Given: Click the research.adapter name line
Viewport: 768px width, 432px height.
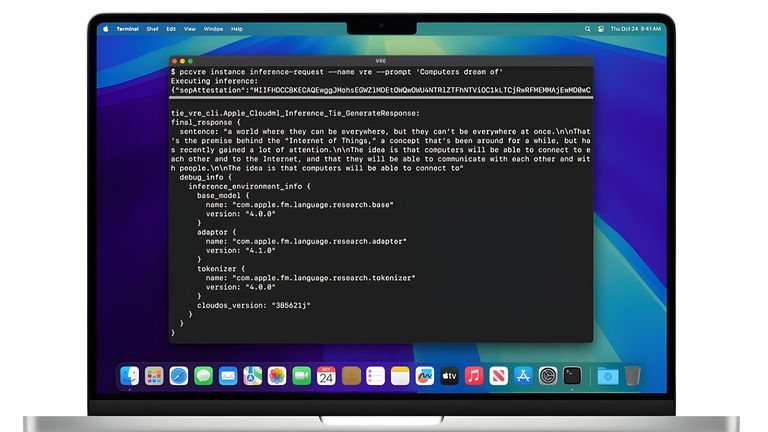Looking at the screenshot, I should pos(306,241).
